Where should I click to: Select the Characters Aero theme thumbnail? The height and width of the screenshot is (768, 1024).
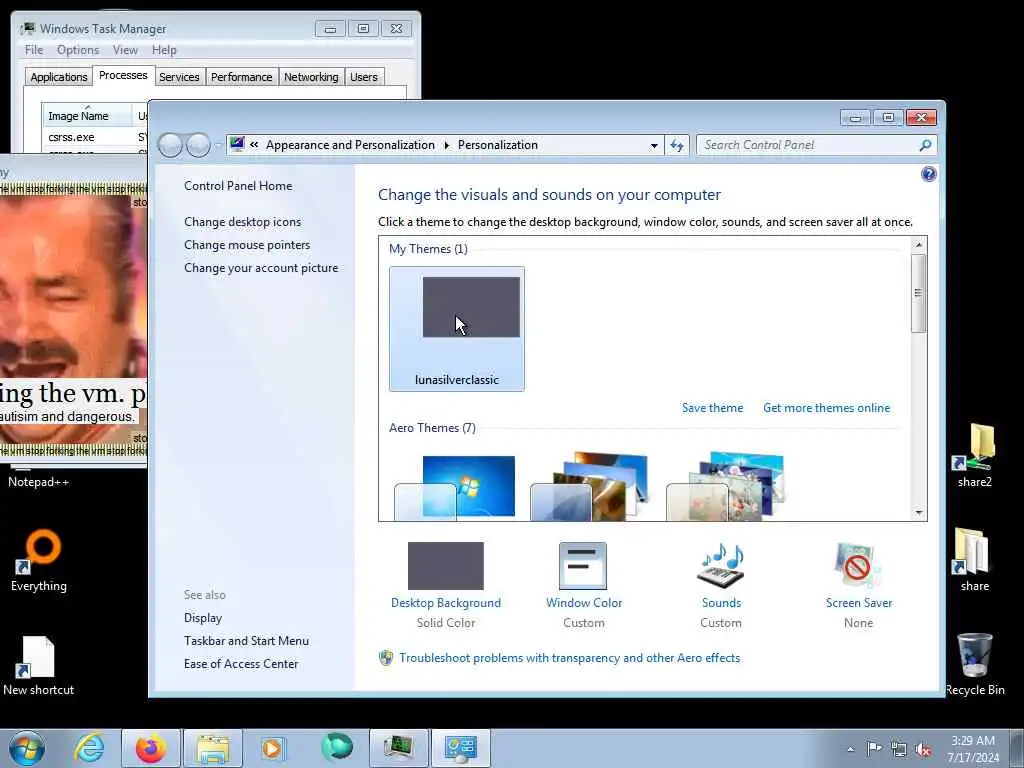pyautogui.click(x=727, y=487)
